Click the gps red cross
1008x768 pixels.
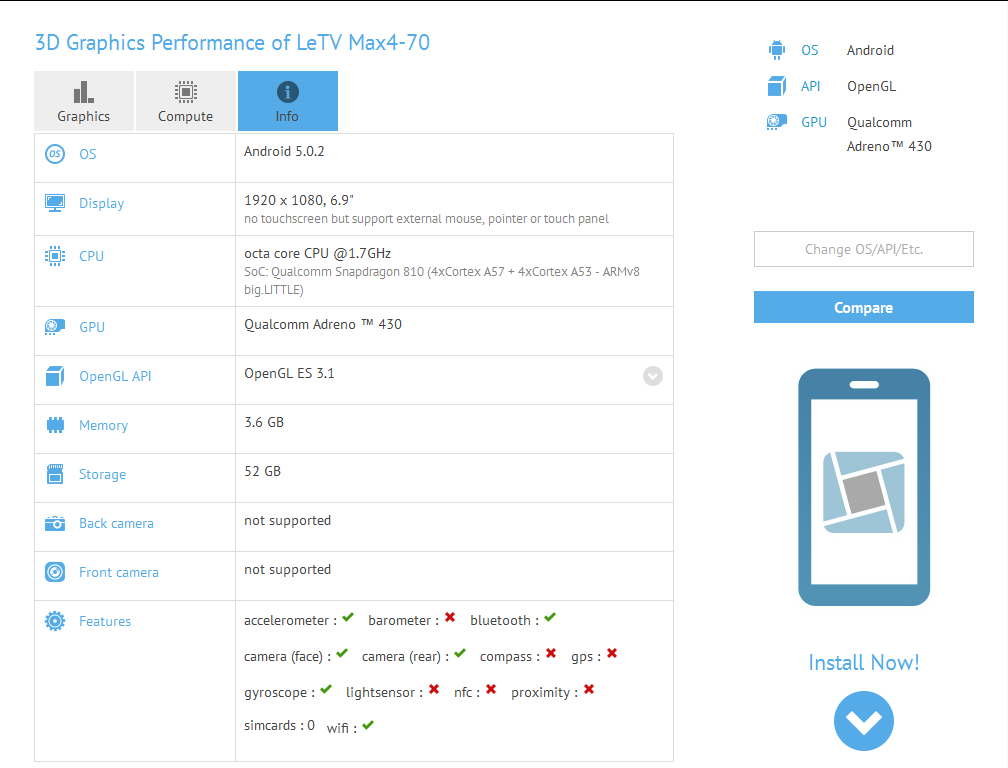coord(612,654)
